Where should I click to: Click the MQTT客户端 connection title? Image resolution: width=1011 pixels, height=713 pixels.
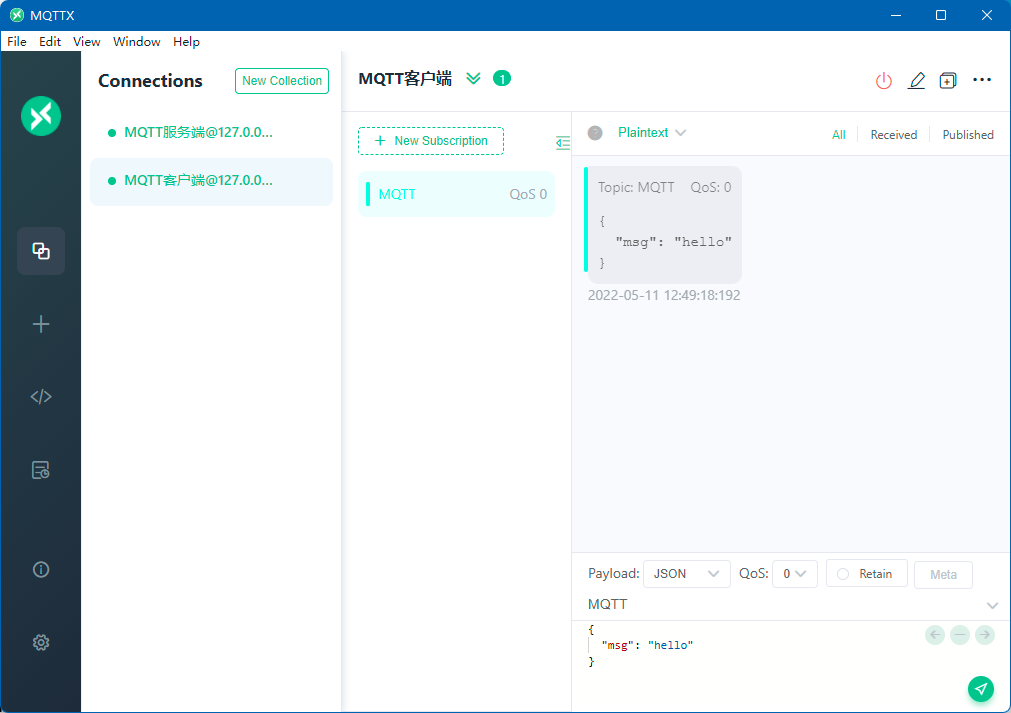click(x=405, y=79)
